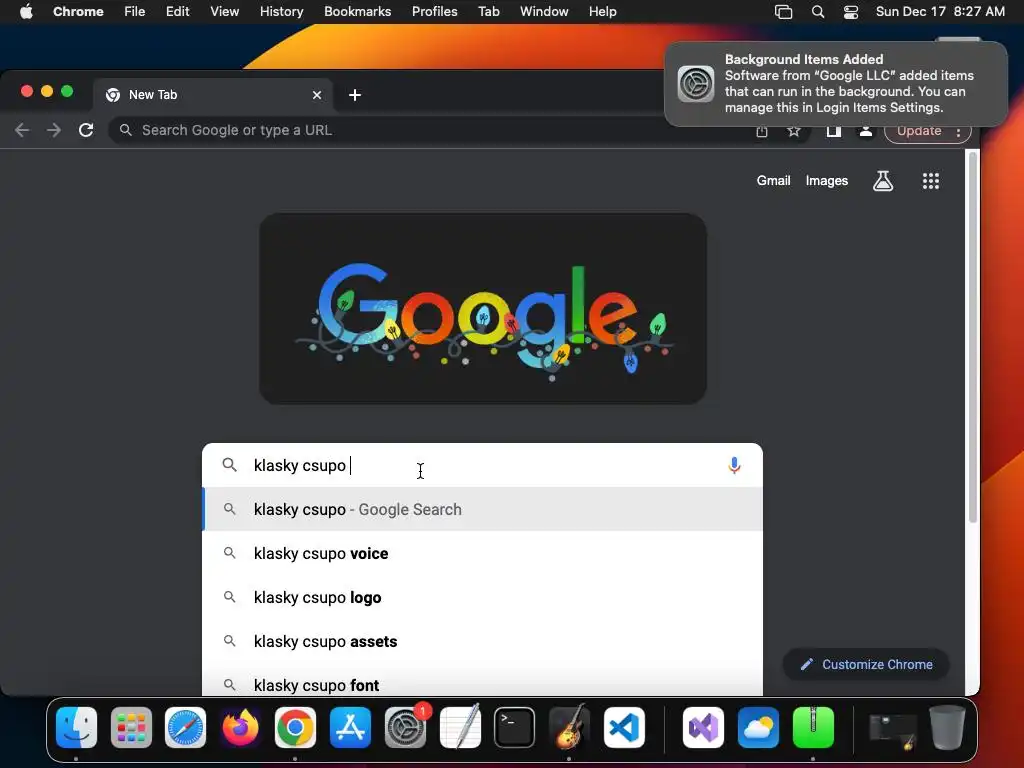Image resolution: width=1024 pixels, height=768 pixels.
Task: Close the New Tab tab
Action: [x=317, y=95]
